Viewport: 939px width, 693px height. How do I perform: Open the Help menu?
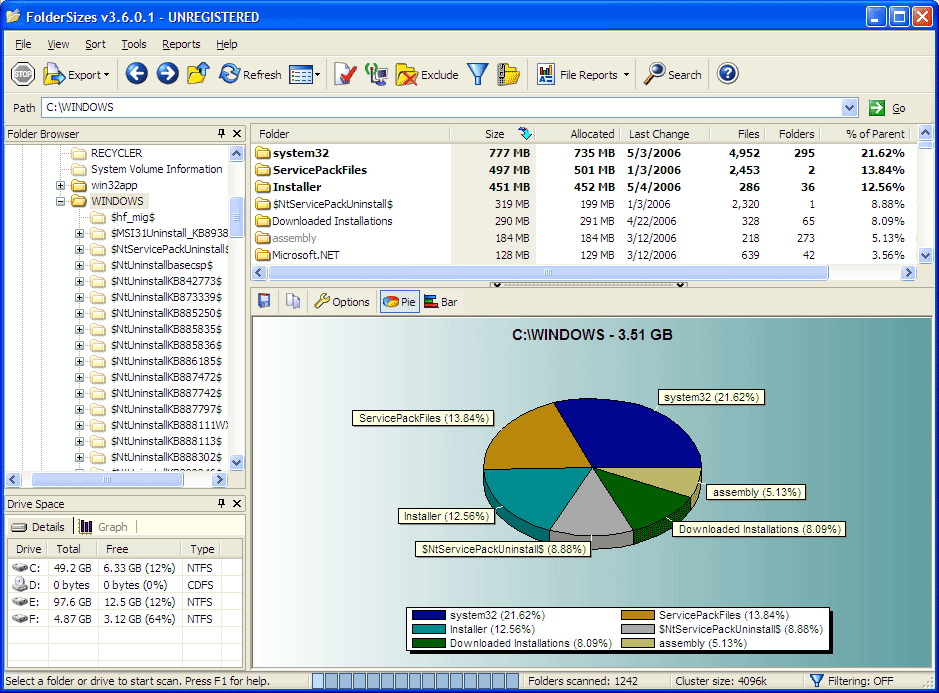226,44
